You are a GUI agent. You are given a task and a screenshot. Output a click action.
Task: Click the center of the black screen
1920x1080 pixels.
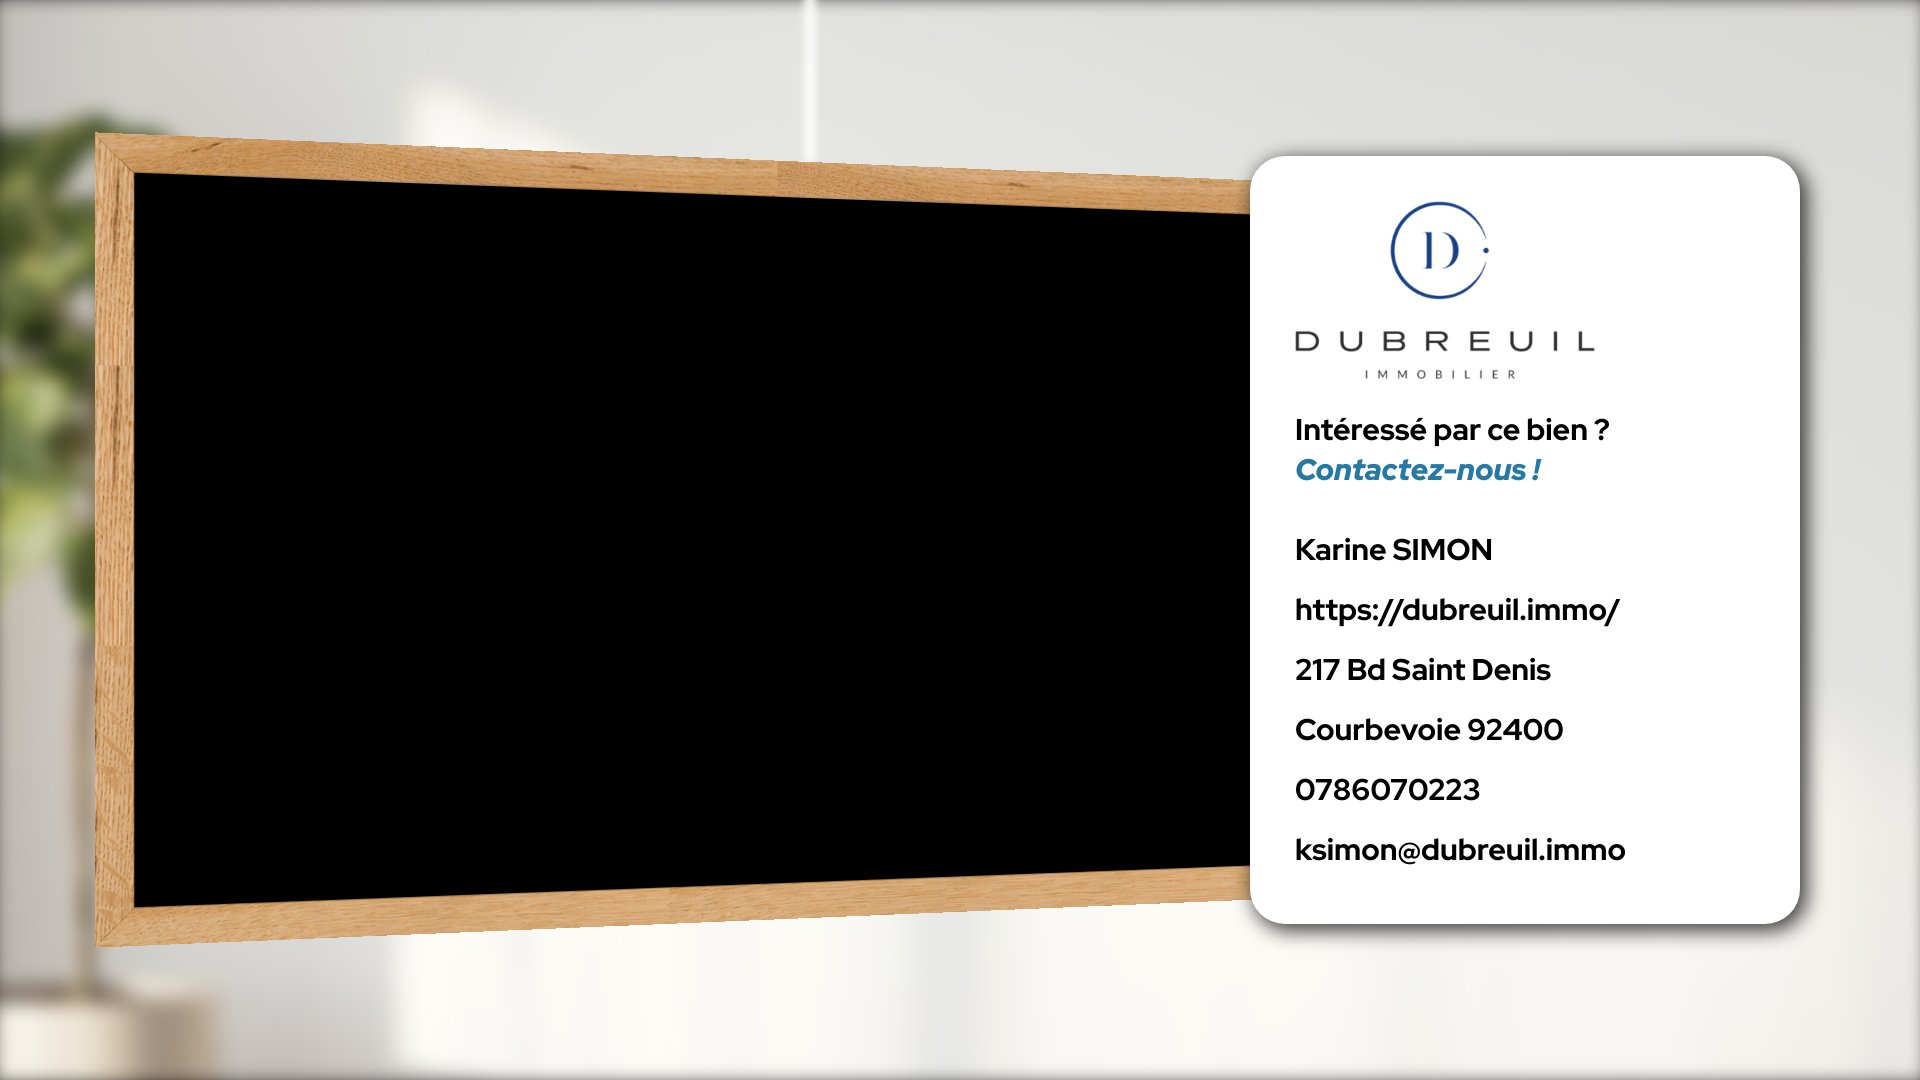[x=690, y=540]
